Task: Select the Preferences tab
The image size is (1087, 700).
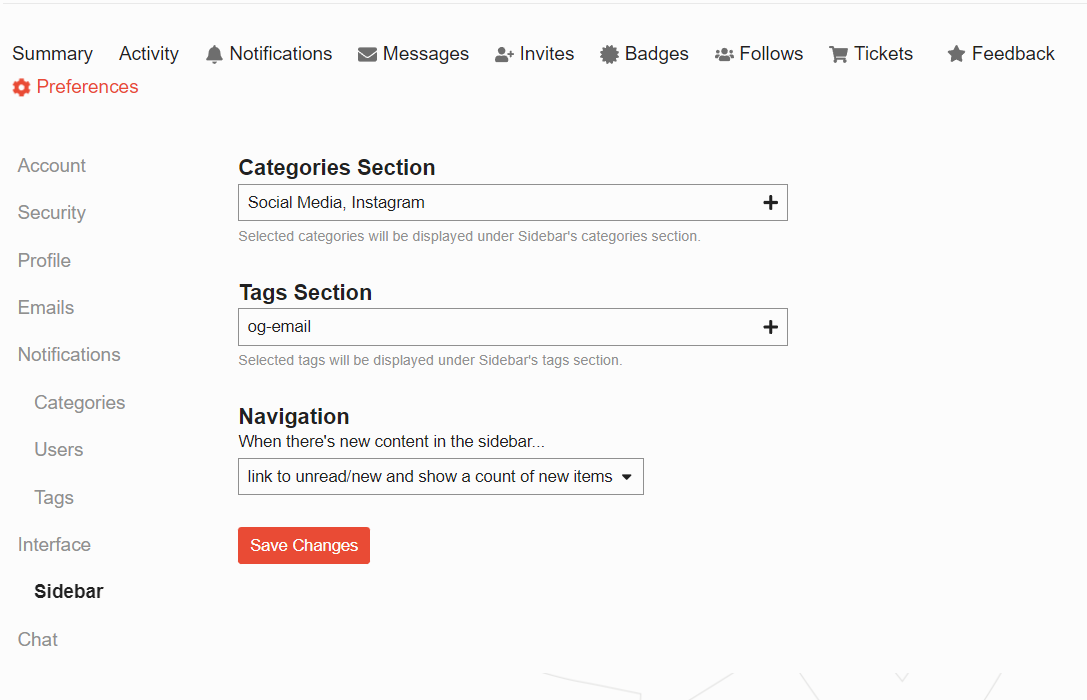Action: [x=76, y=87]
